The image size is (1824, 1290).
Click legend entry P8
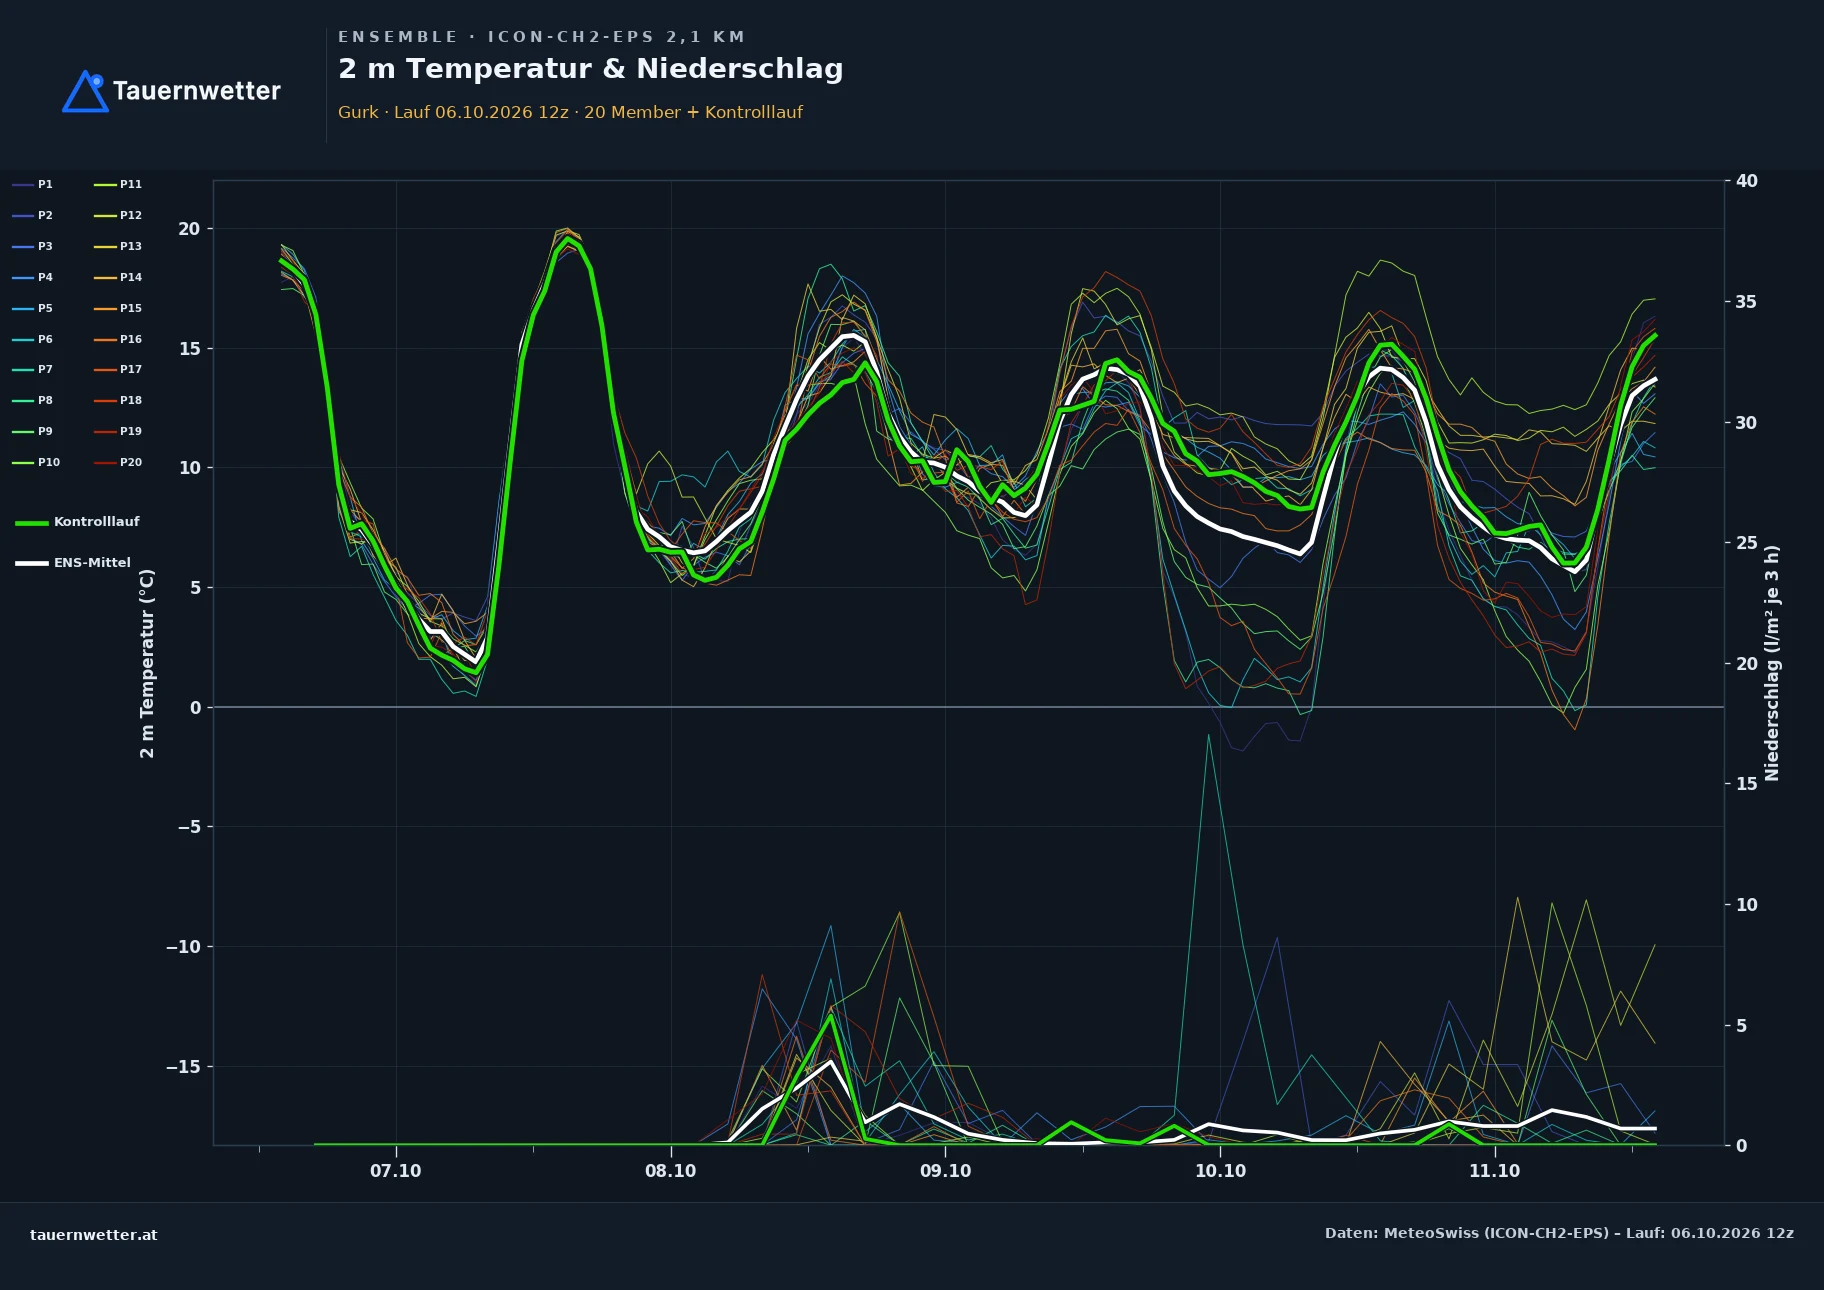32,400
